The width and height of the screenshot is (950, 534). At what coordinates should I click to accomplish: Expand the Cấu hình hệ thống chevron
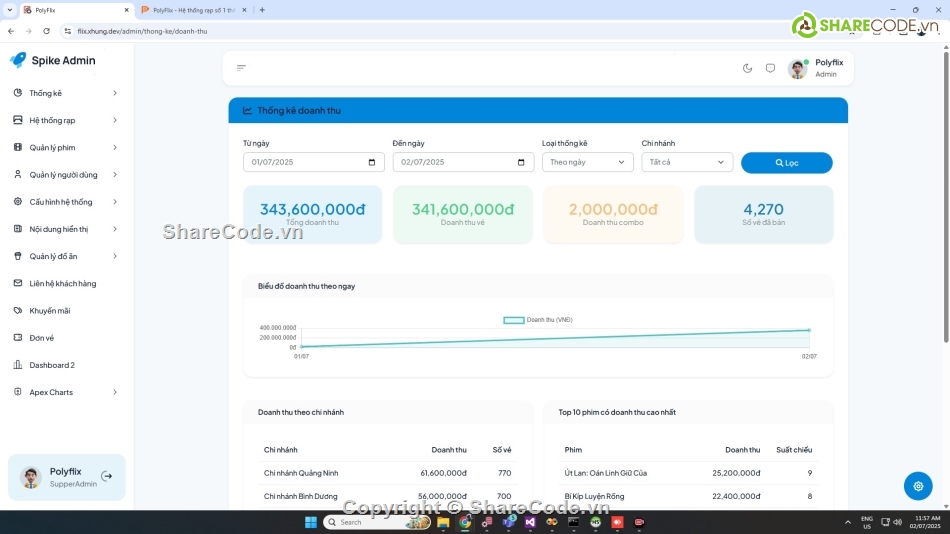pos(115,202)
